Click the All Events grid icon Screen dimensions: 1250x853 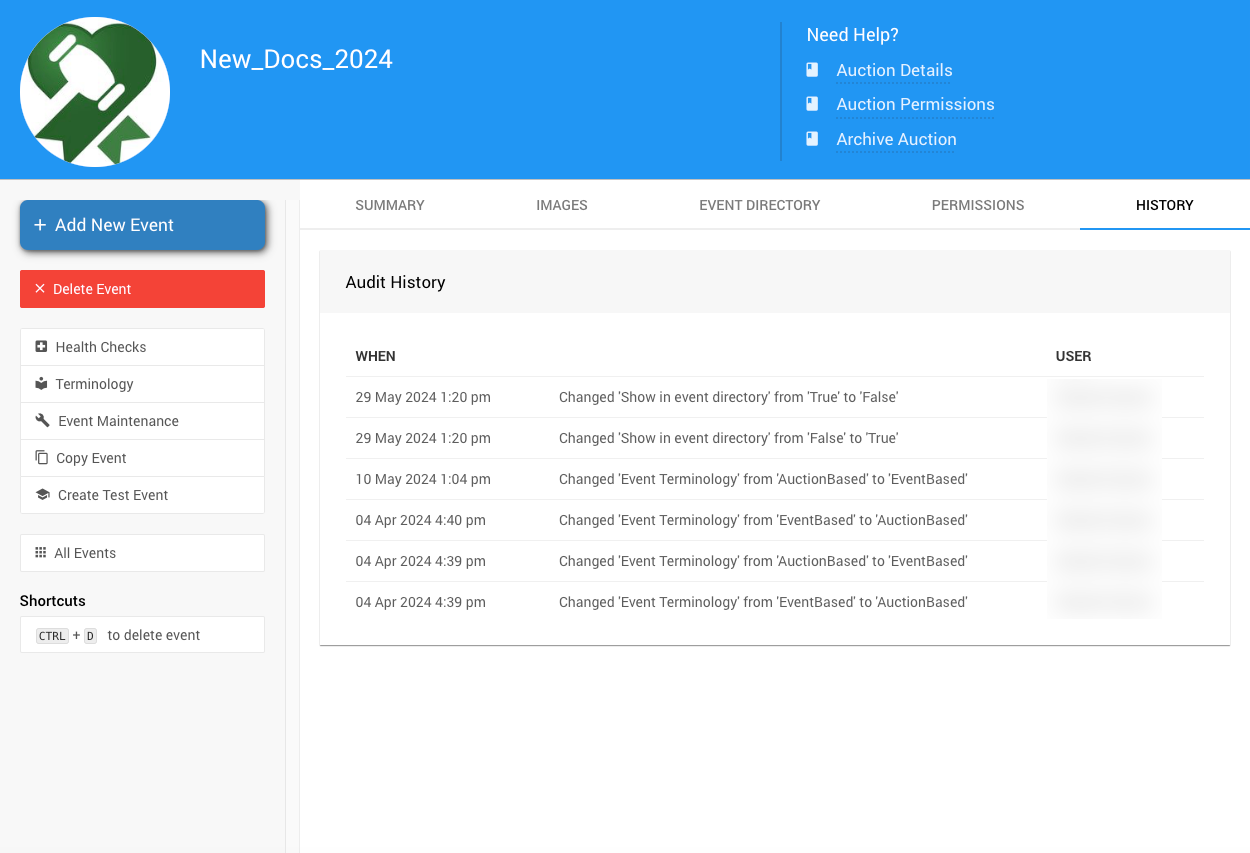click(41, 553)
